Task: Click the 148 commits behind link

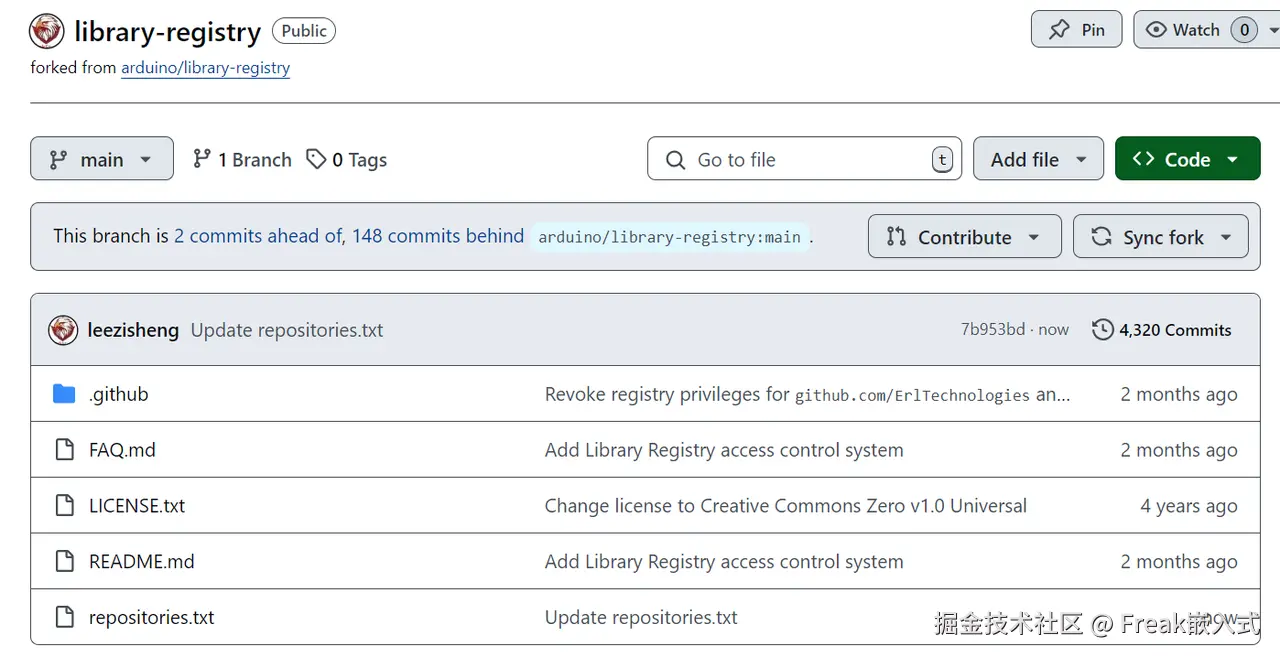Action: (x=437, y=236)
